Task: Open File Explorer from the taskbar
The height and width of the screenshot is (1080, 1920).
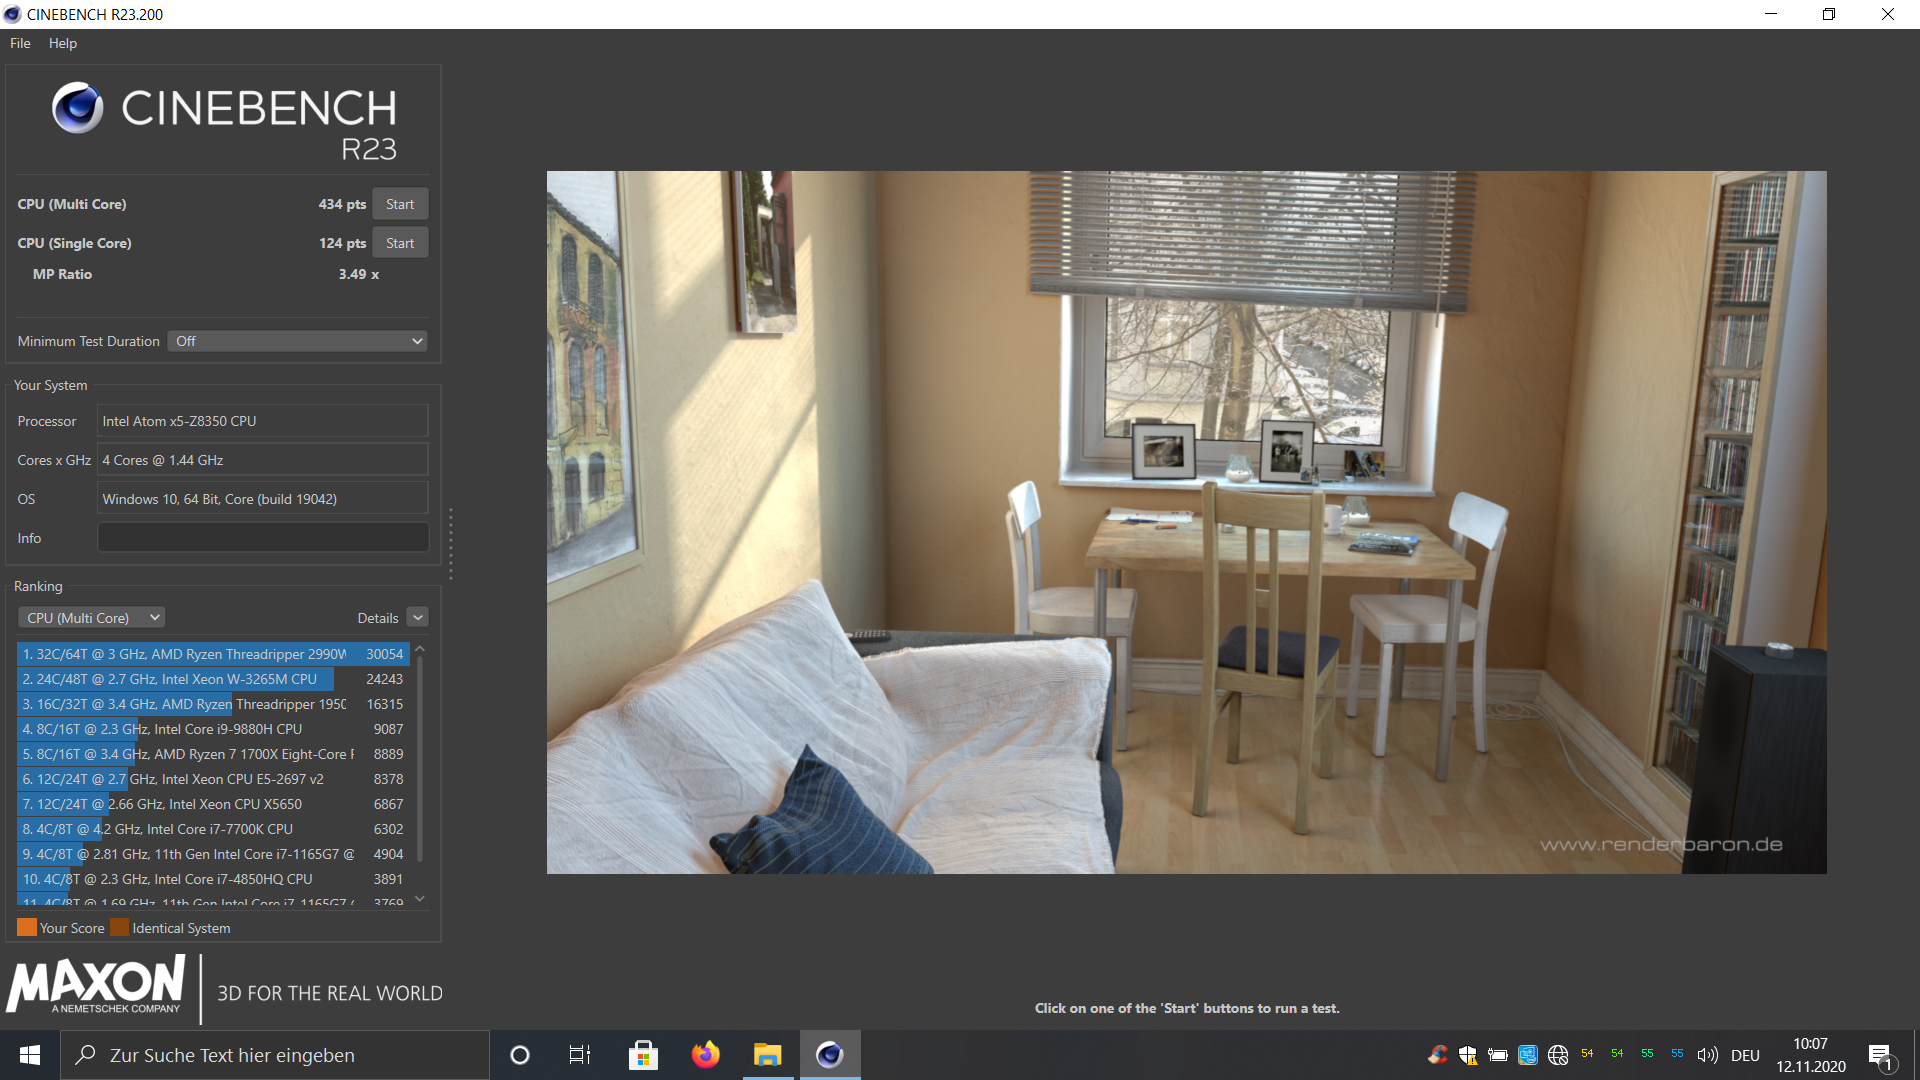Action: pyautogui.click(x=767, y=1054)
